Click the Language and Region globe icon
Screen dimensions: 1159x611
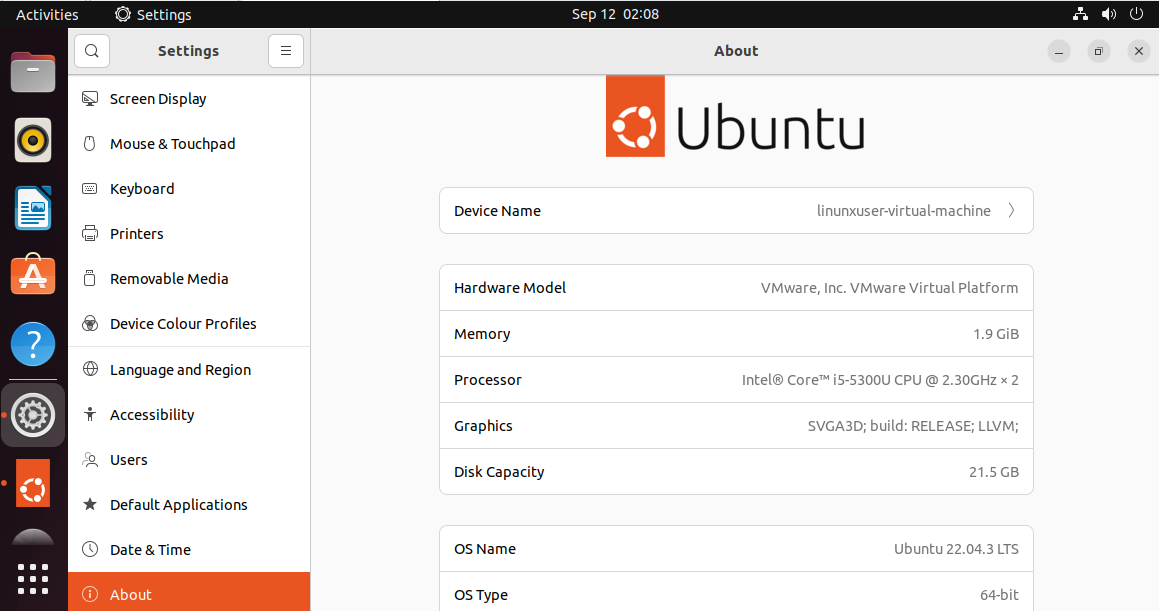[x=90, y=370]
